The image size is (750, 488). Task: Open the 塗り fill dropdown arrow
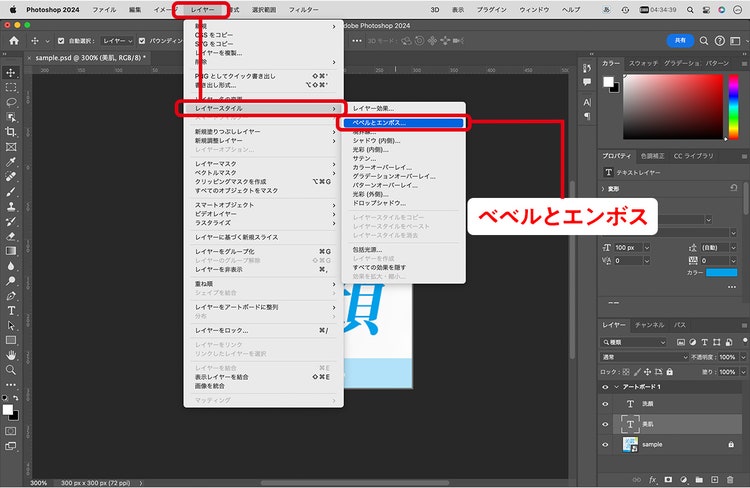(743, 372)
